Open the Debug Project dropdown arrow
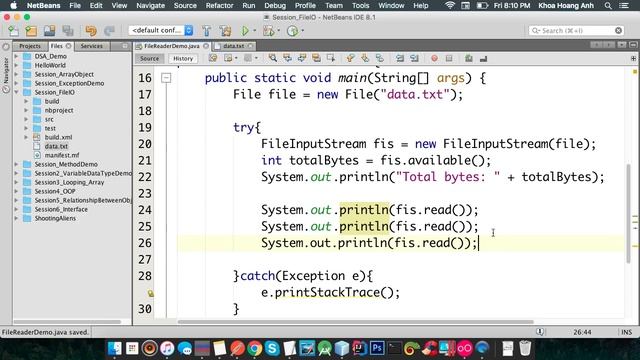 point(278,31)
